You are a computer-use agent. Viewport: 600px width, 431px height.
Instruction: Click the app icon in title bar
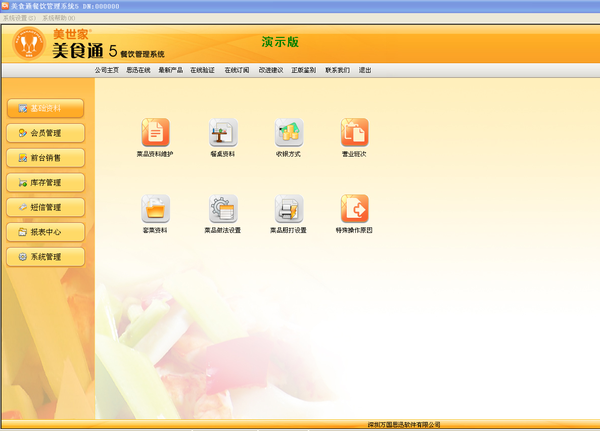[5, 6]
